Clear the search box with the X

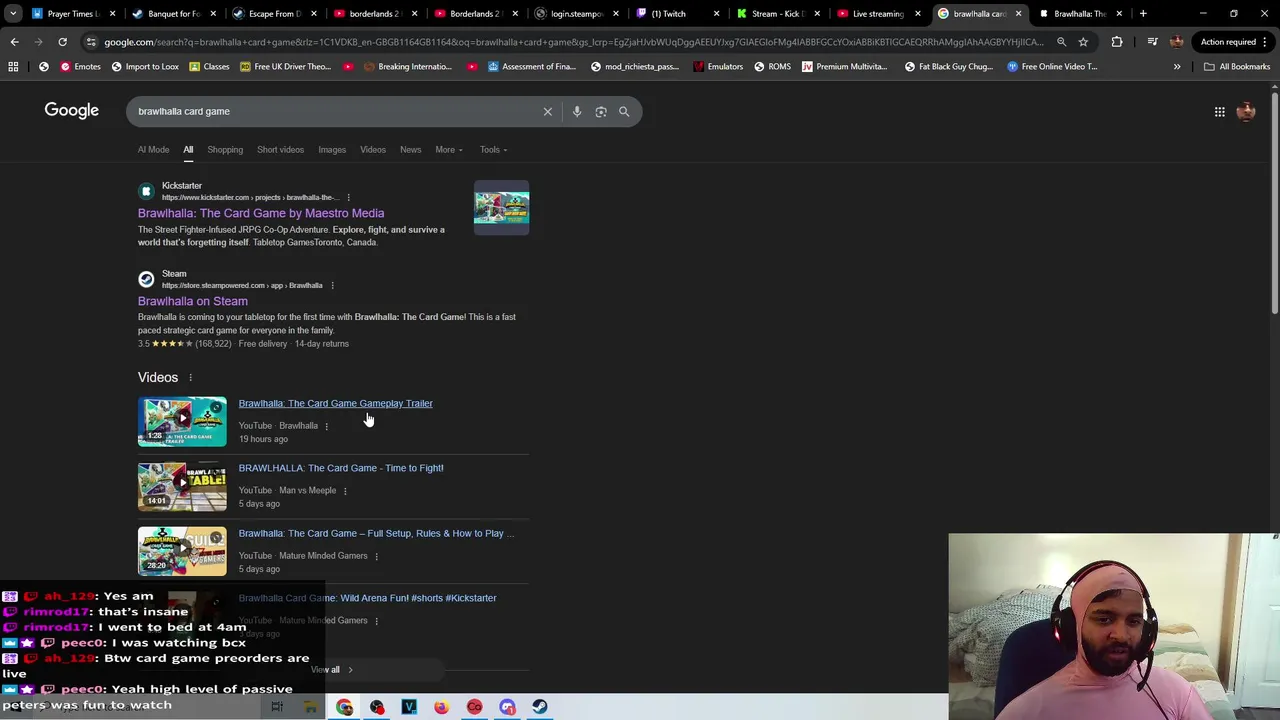pyautogui.click(x=547, y=111)
